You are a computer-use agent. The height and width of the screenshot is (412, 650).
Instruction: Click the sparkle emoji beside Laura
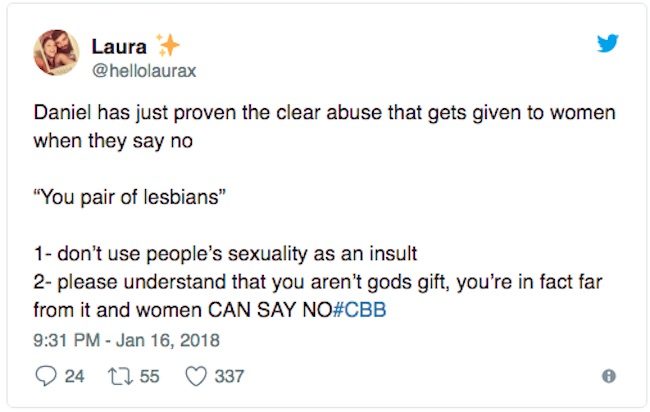(166, 44)
